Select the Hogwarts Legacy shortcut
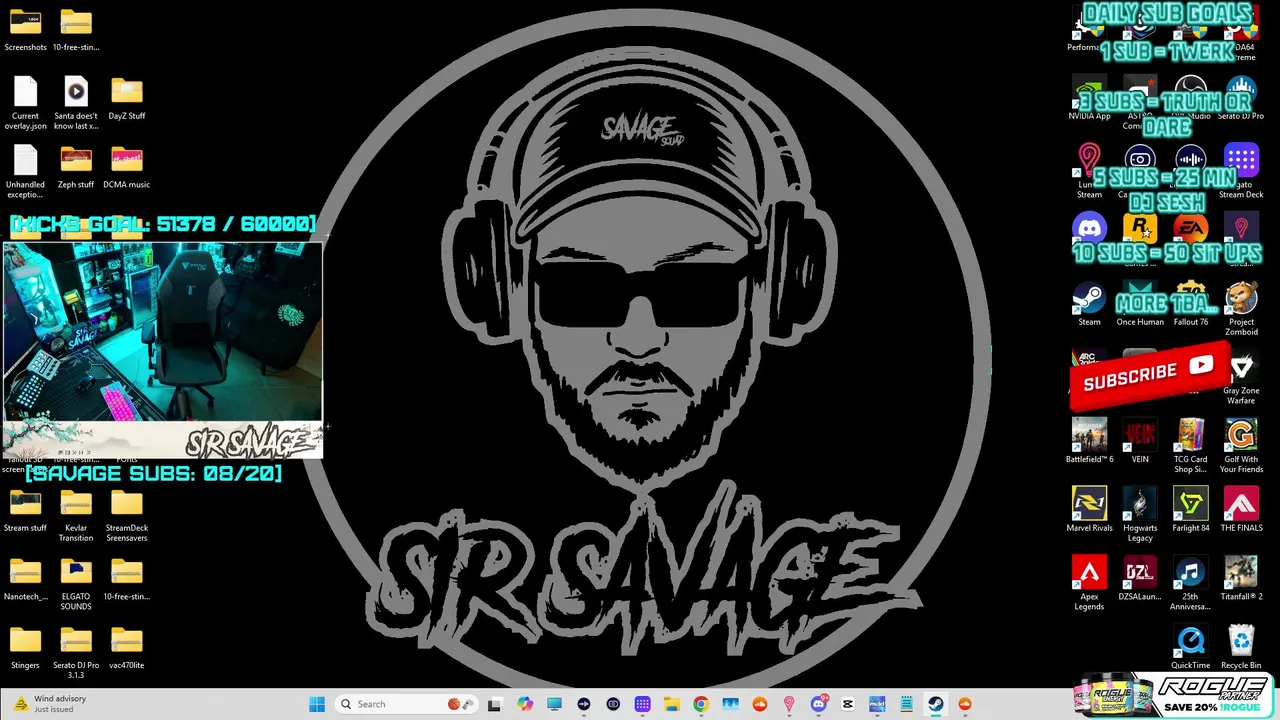The width and height of the screenshot is (1280, 720). pyautogui.click(x=1140, y=516)
